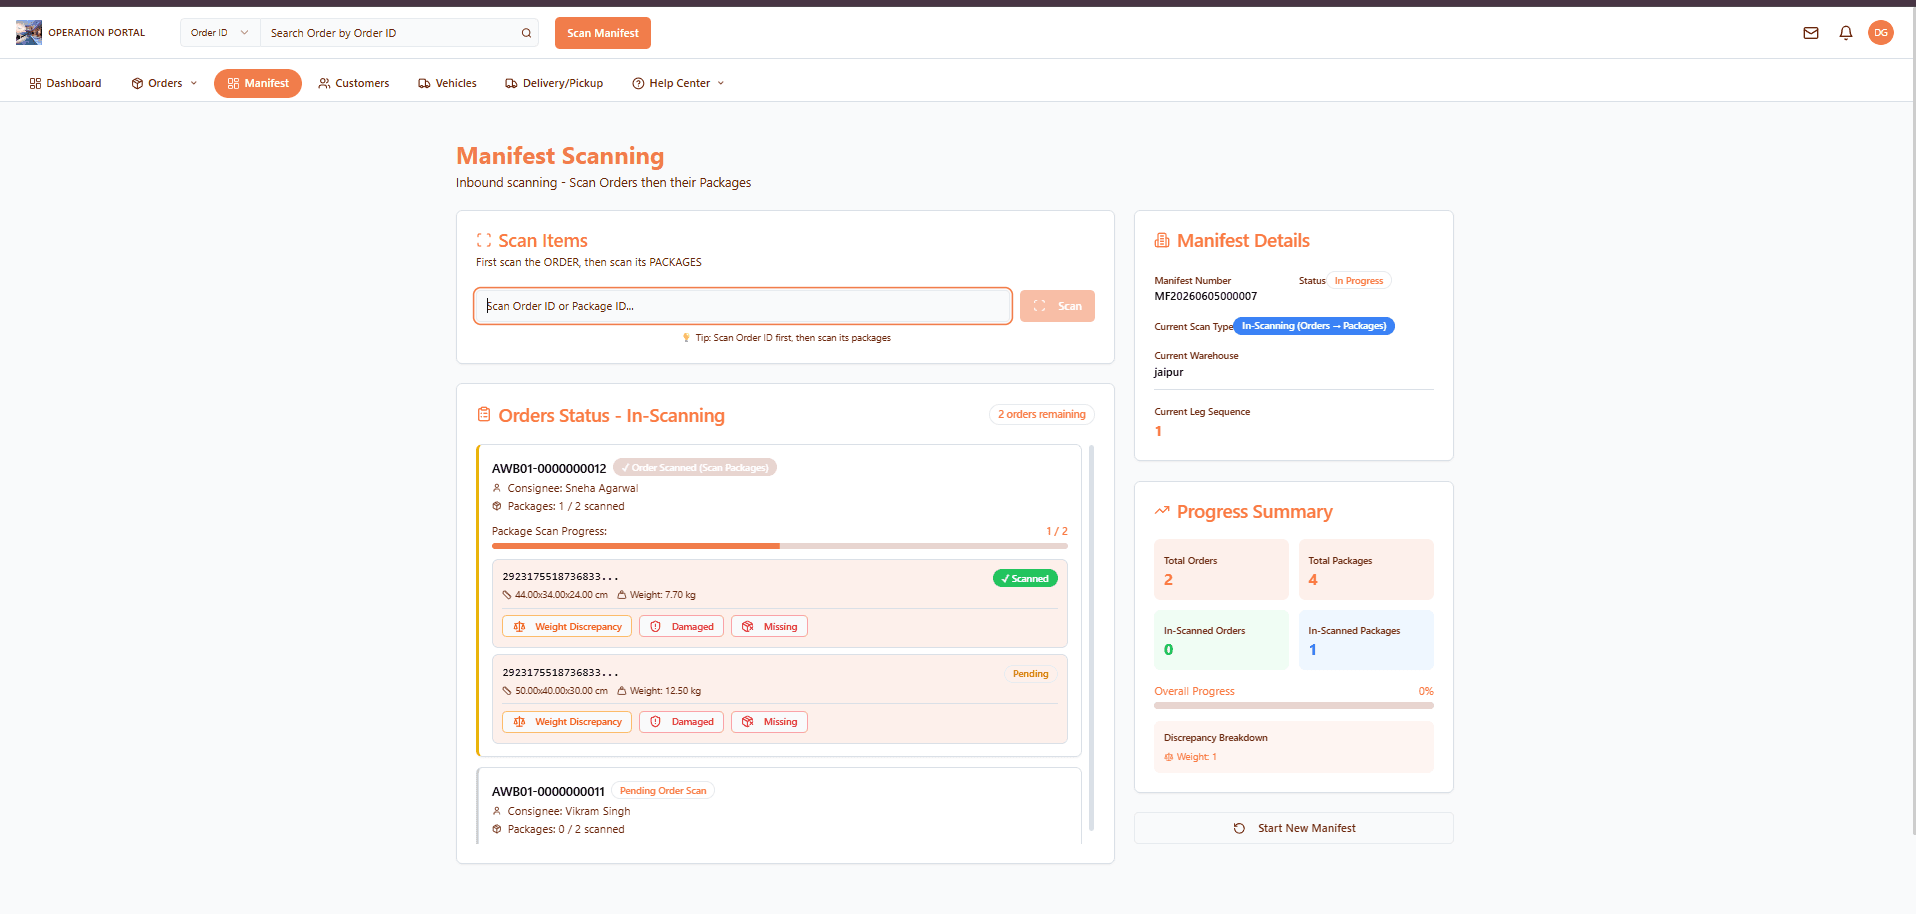Screen dimensions: 1916x914
Task: Open the mail envelope icon
Action: point(1811,33)
